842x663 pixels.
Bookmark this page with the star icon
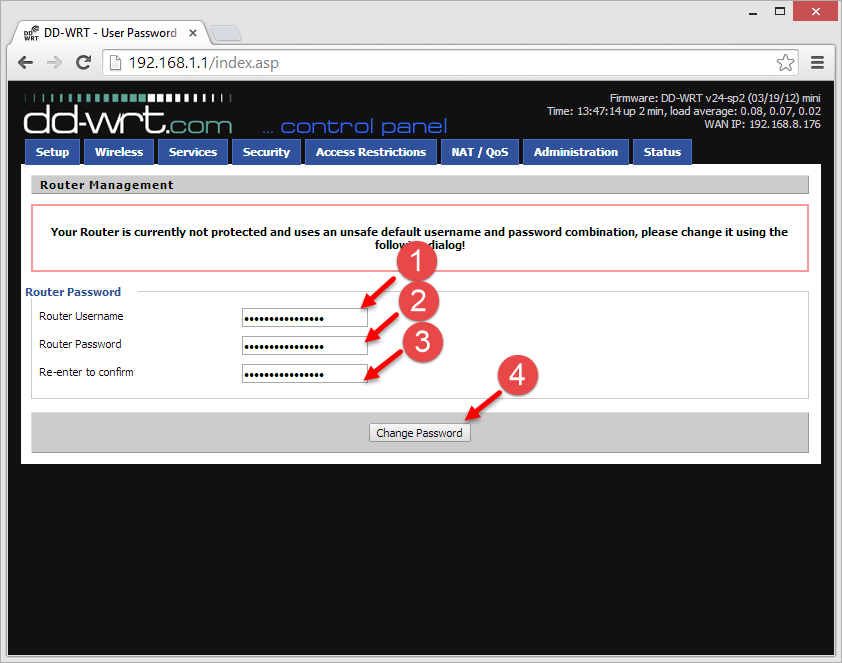click(x=785, y=63)
